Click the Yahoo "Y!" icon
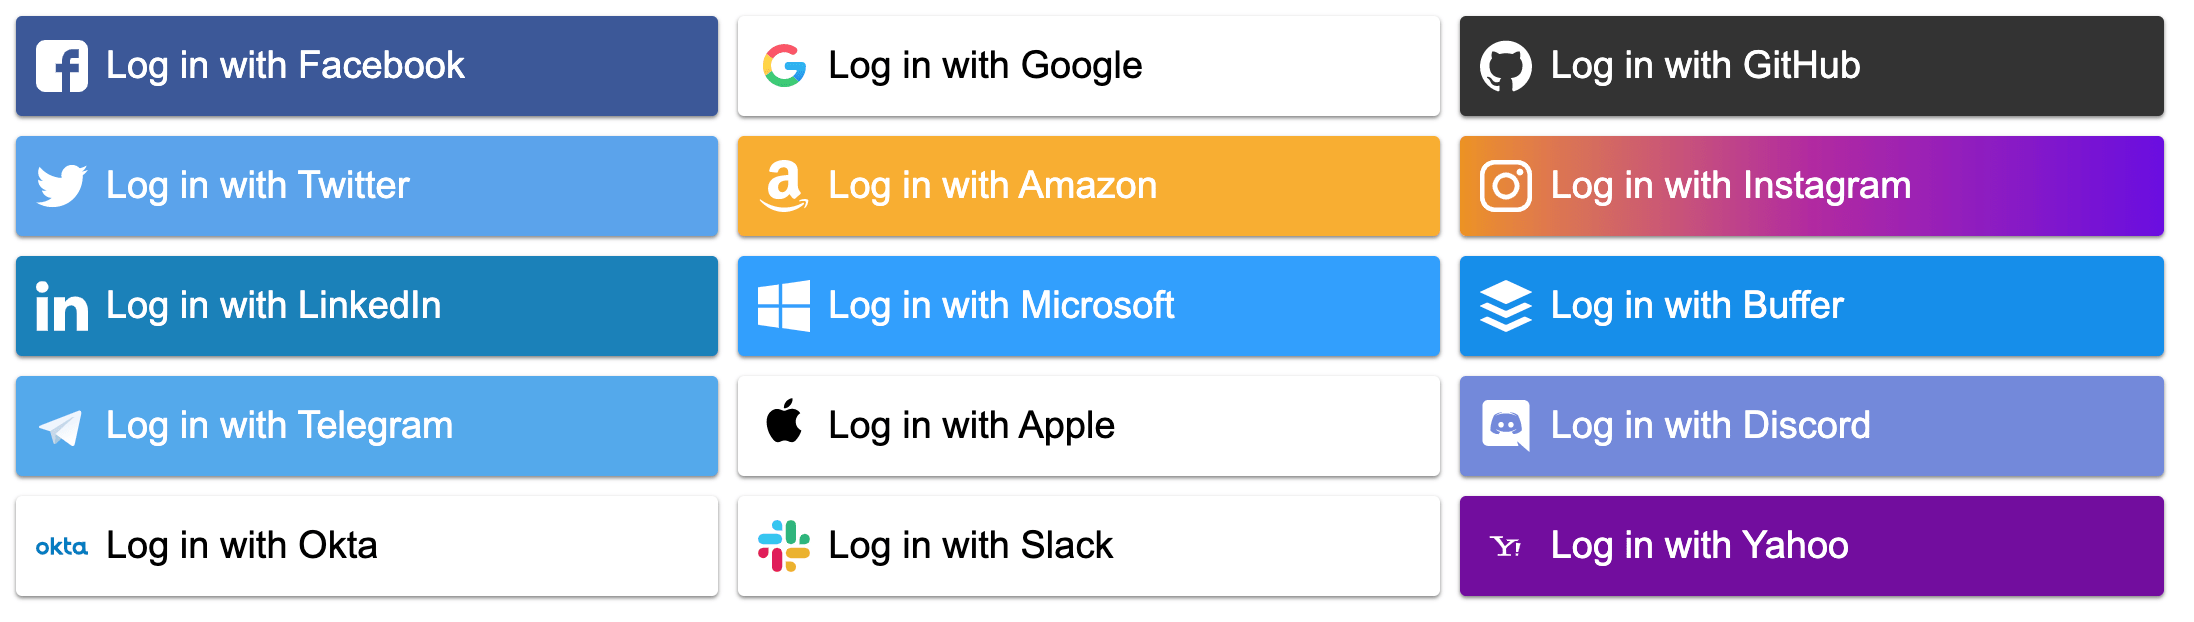The width and height of the screenshot is (2194, 622). pyautogui.click(x=1508, y=546)
